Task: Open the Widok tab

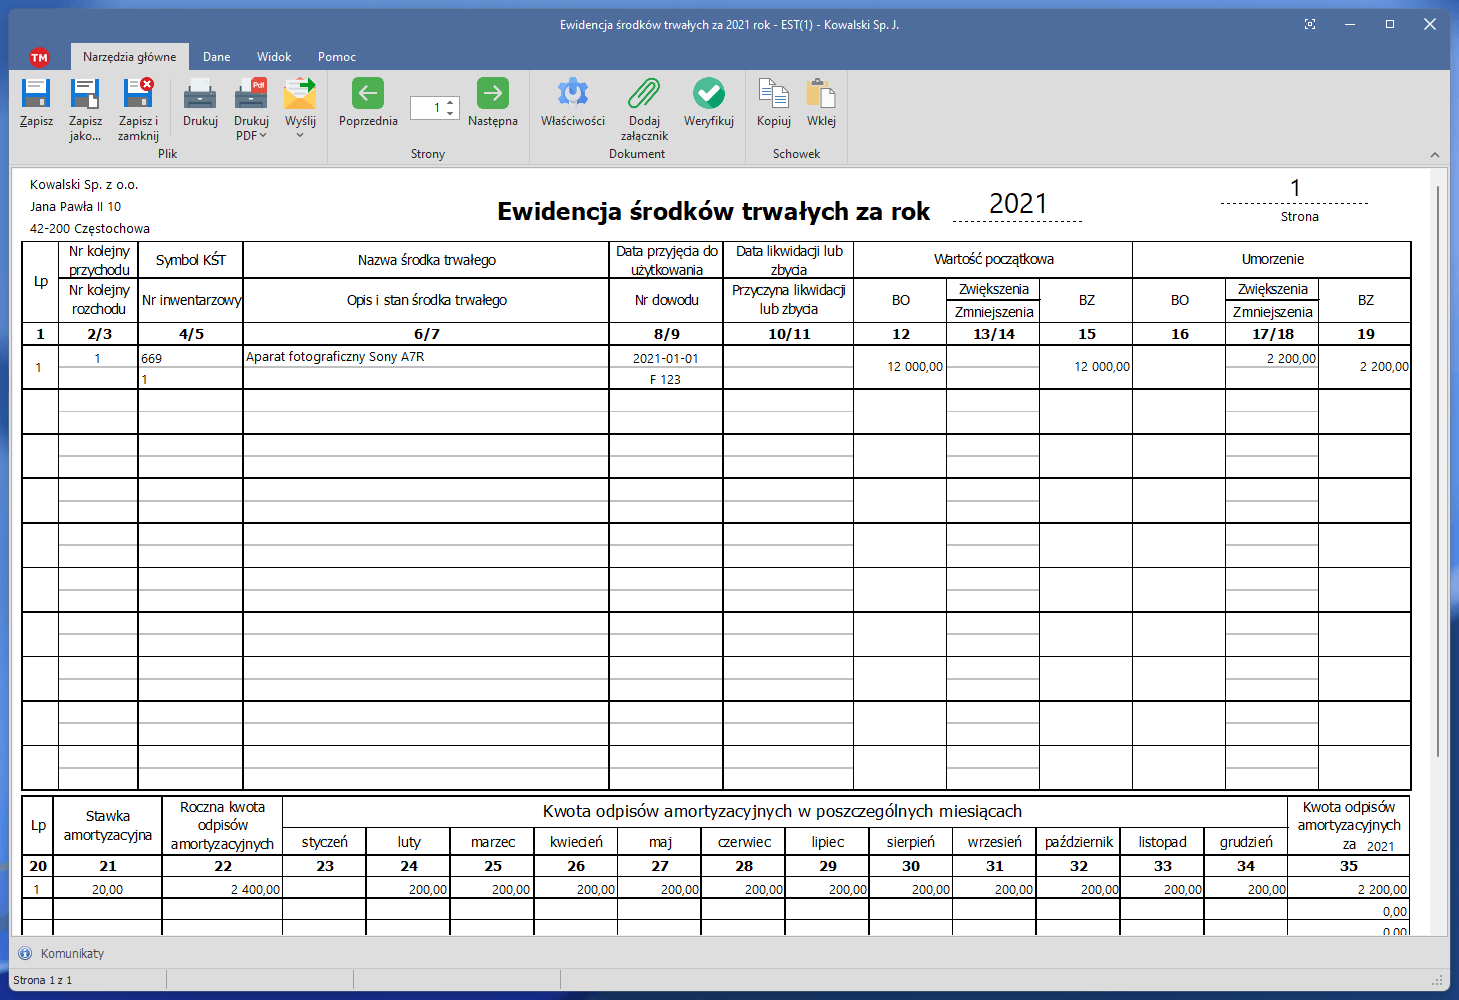Action: [x=274, y=57]
